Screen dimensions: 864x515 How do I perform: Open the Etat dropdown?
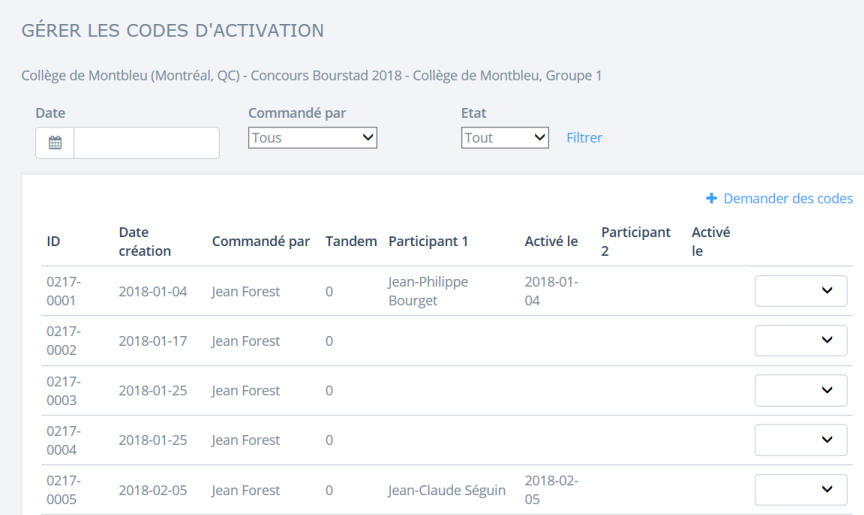[505, 138]
